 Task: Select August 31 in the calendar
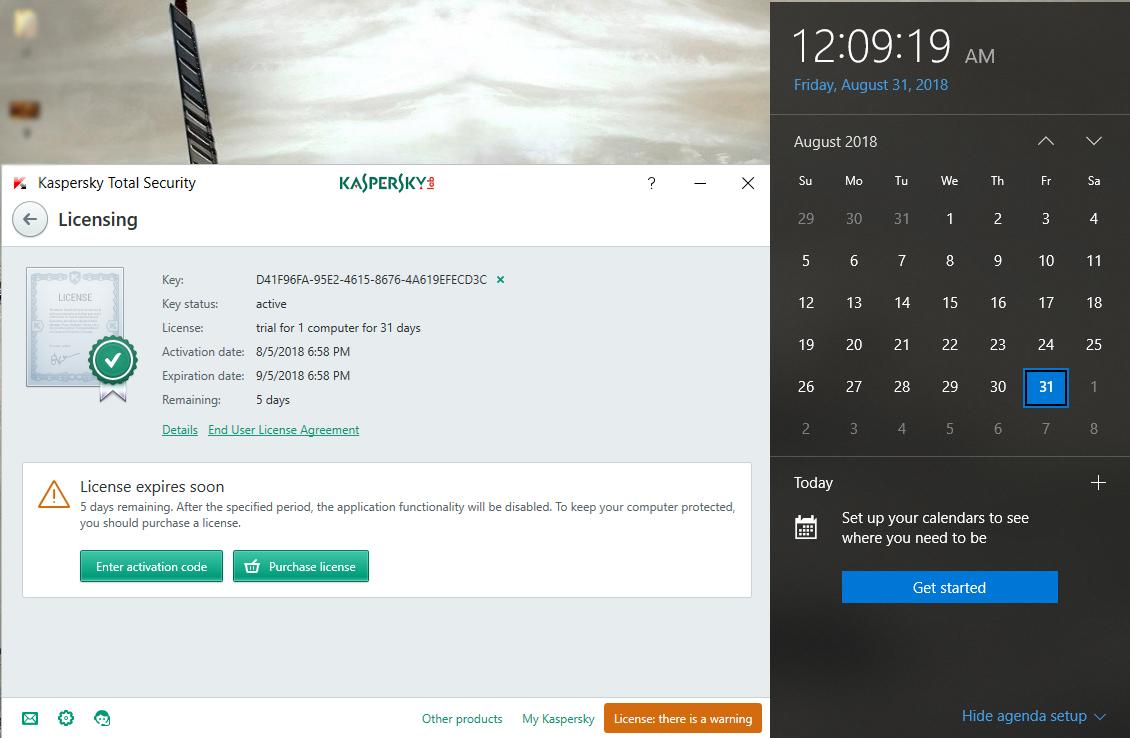1046,387
